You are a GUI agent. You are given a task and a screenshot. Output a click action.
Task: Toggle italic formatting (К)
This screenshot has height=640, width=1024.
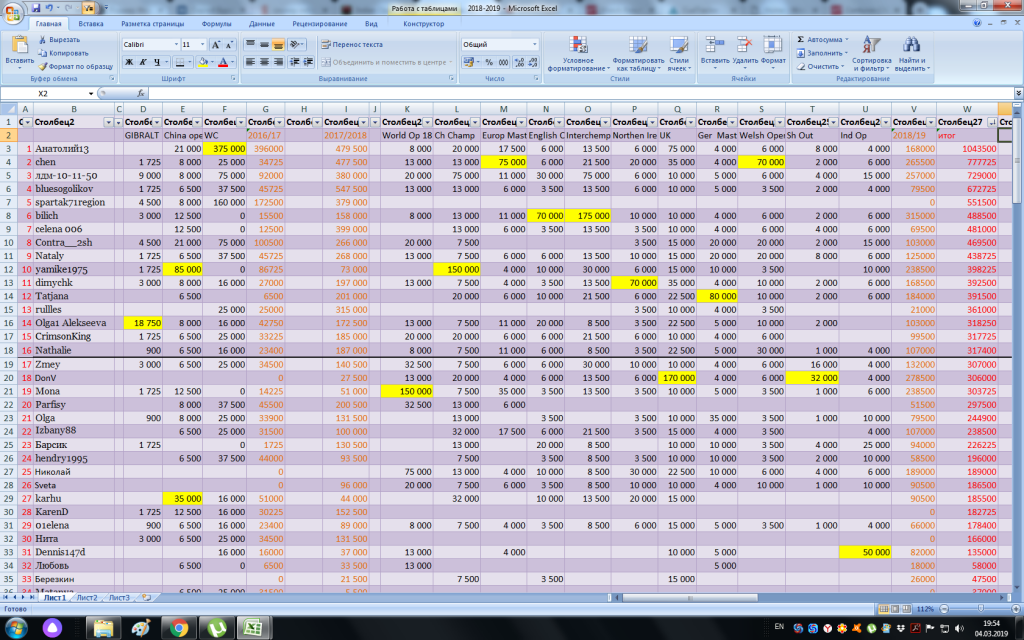143,62
